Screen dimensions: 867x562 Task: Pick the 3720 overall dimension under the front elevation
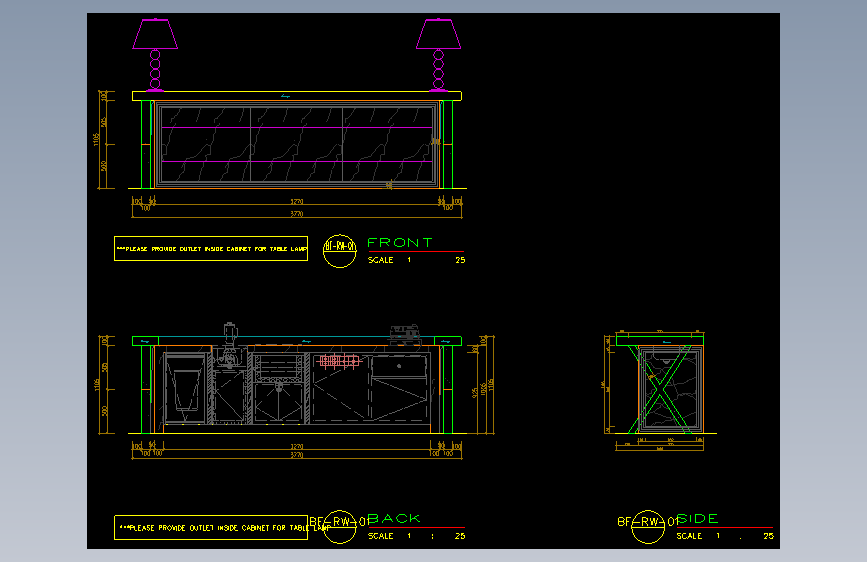coord(297,214)
